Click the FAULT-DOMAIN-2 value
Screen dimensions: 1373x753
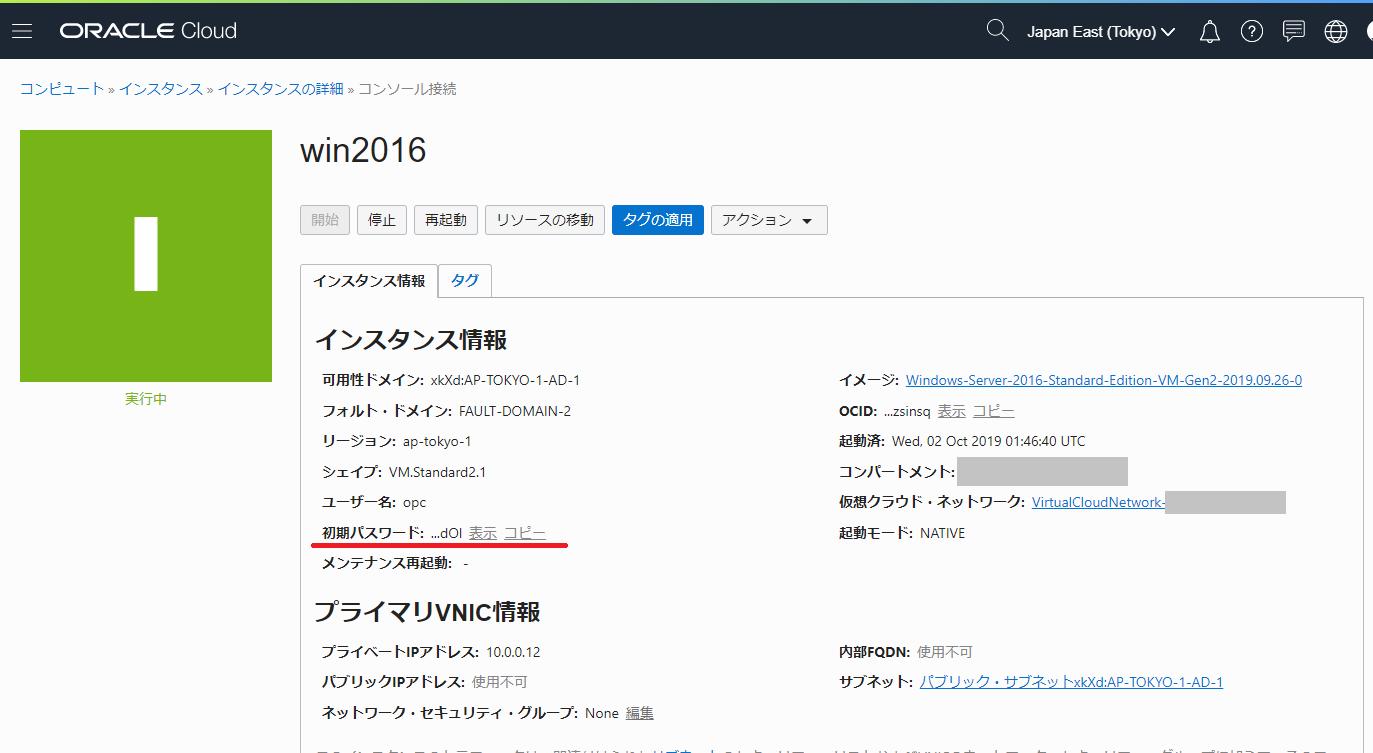[515, 411]
